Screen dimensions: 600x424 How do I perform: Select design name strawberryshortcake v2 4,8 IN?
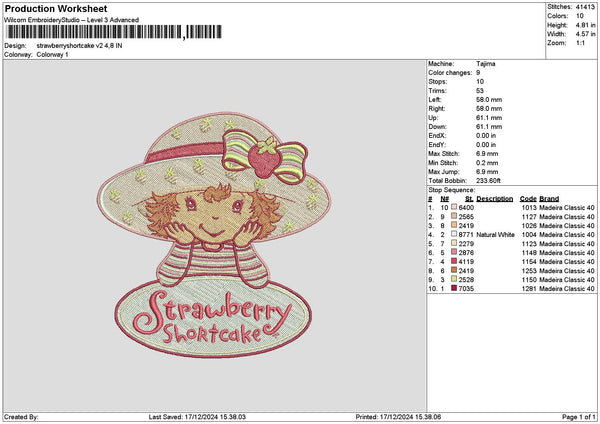(x=79, y=46)
